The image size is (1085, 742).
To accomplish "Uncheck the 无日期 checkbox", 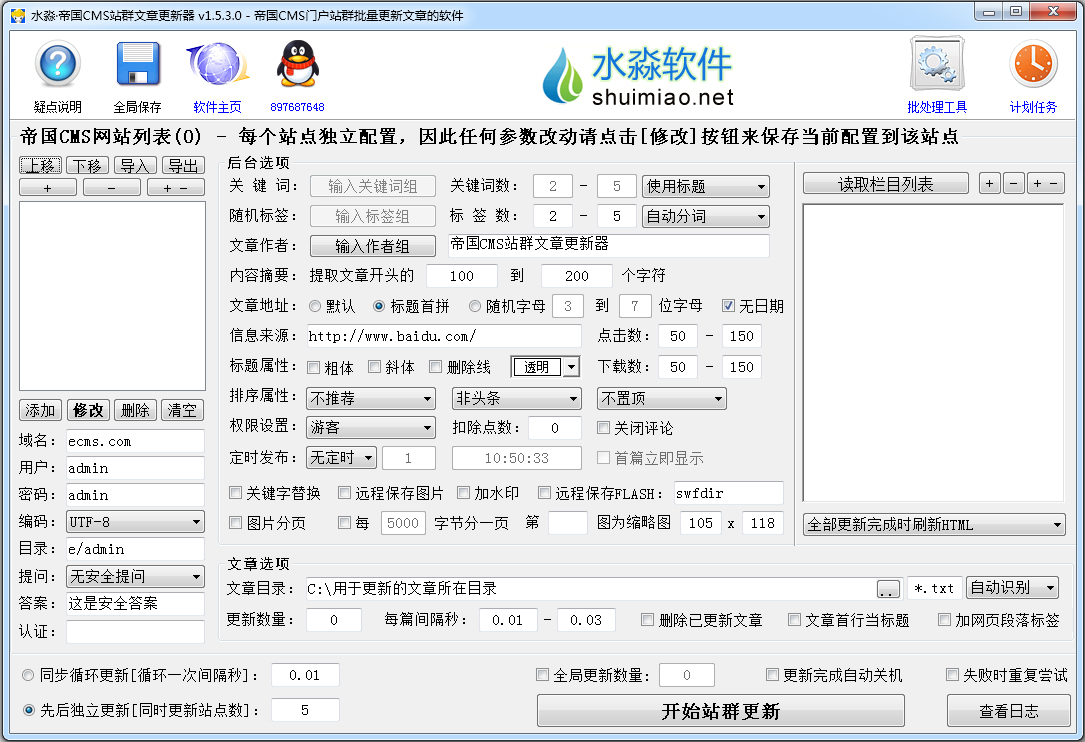I will click(x=726, y=306).
